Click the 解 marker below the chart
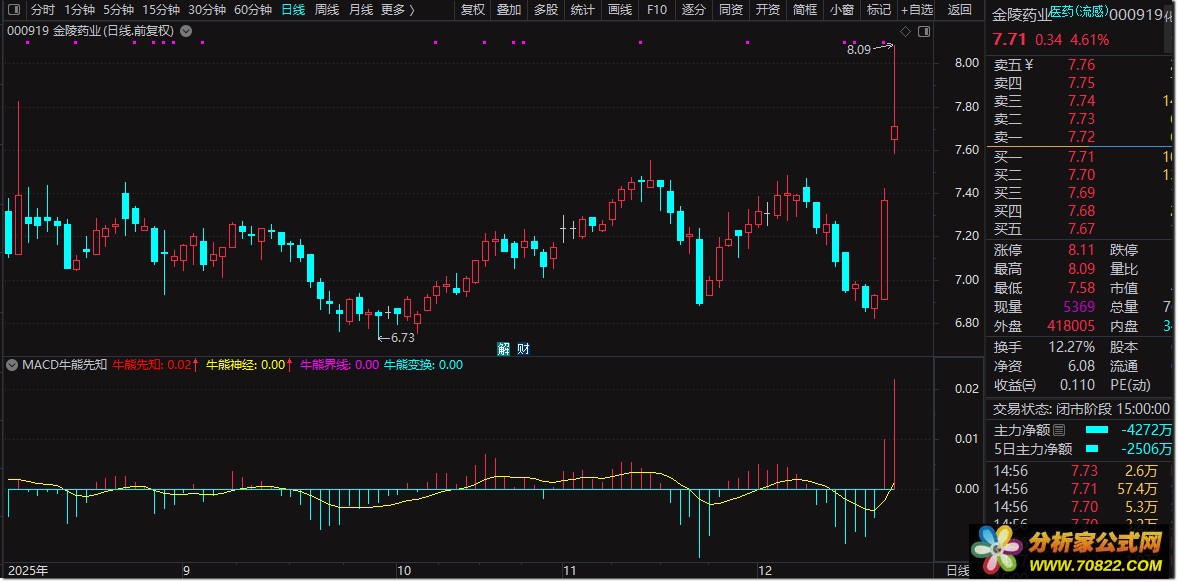1179x582 pixels. click(503, 349)
